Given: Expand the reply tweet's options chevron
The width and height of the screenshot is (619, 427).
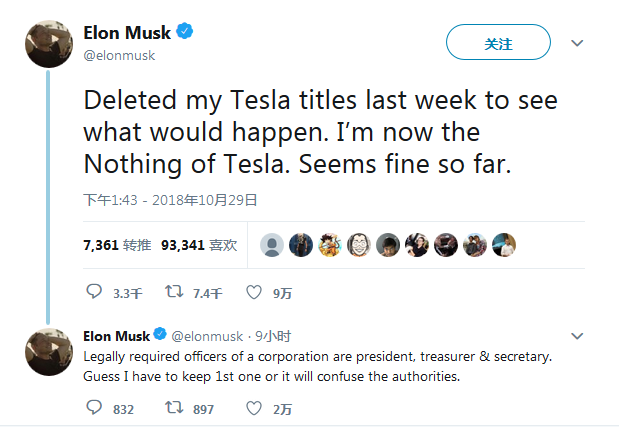Looking at the screenshot, I should (x=577, y=336).
